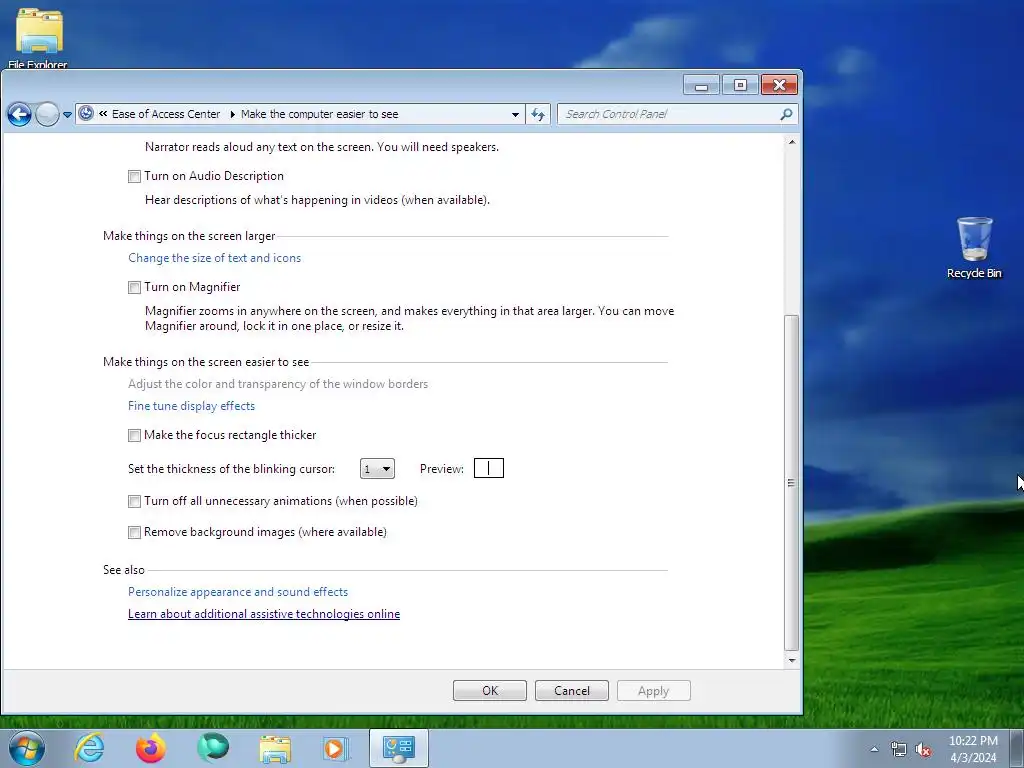Click the scrollbar down arrow
Screen dimensions: 1024x768
click(x=792, y=660)
